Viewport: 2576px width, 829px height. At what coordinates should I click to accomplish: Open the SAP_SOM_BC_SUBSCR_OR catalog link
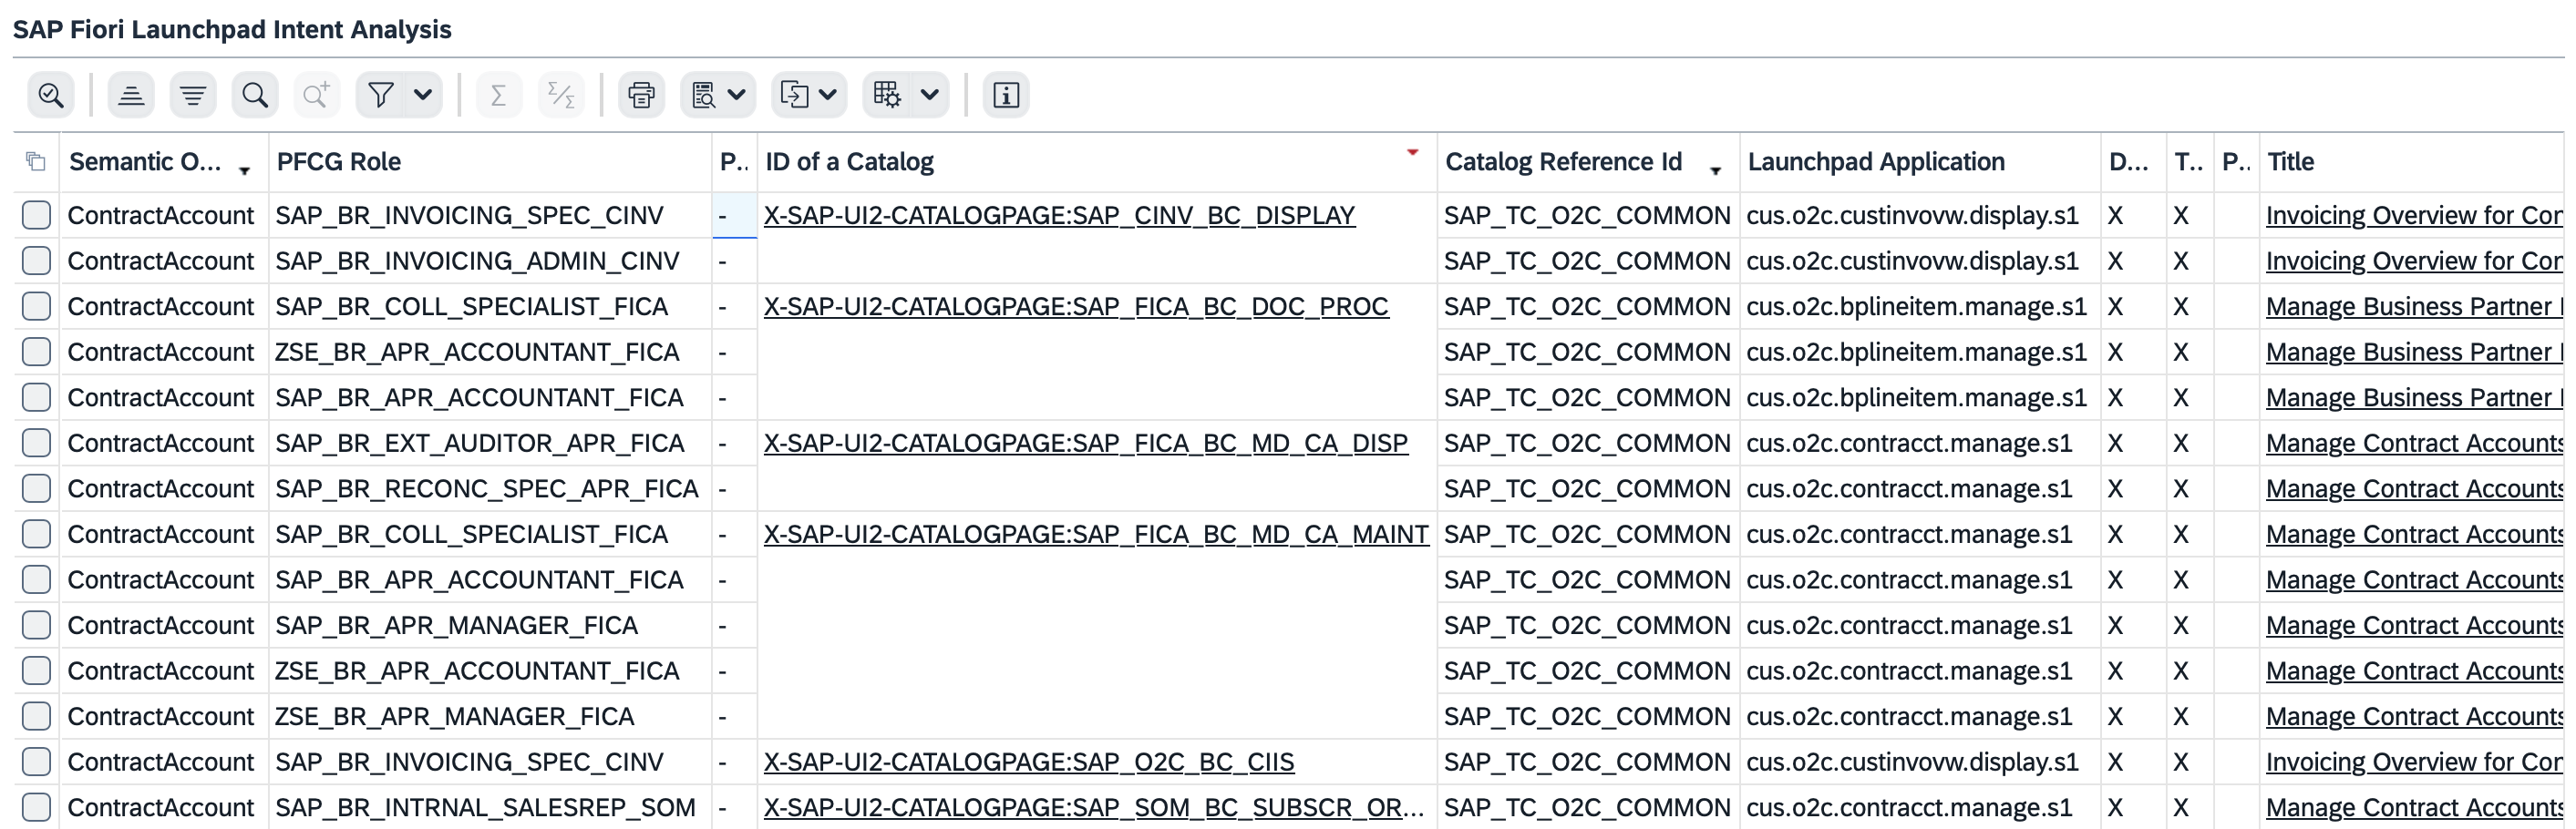(1094, 807)
